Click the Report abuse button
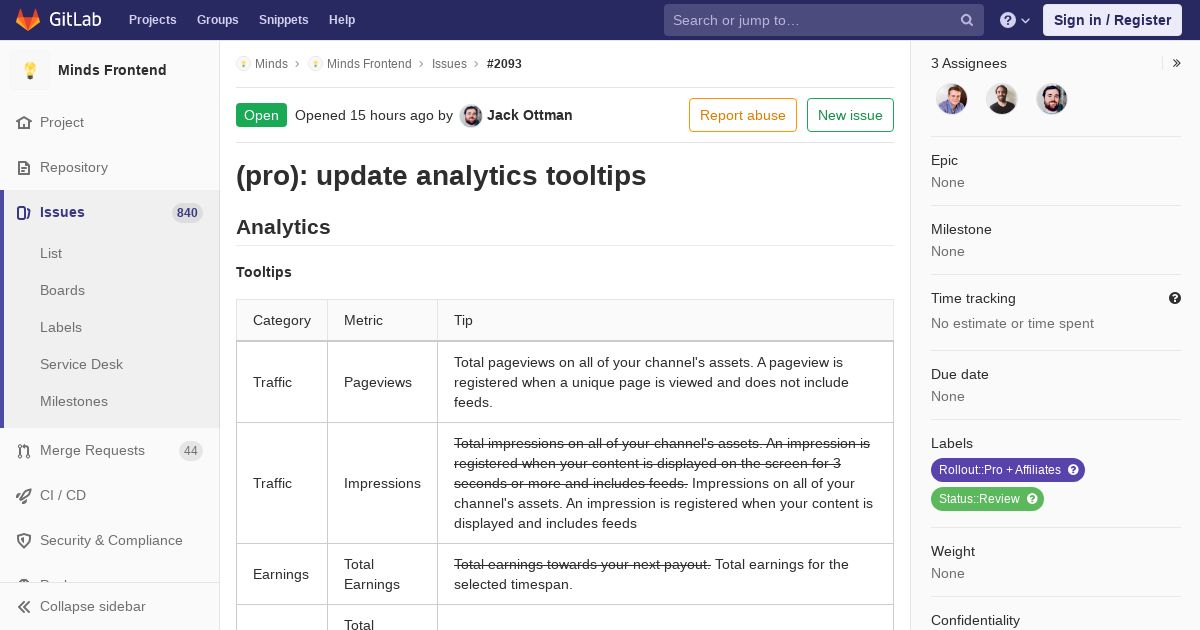Viewport: 1200px width, 630px height. (x=743, y=115)
